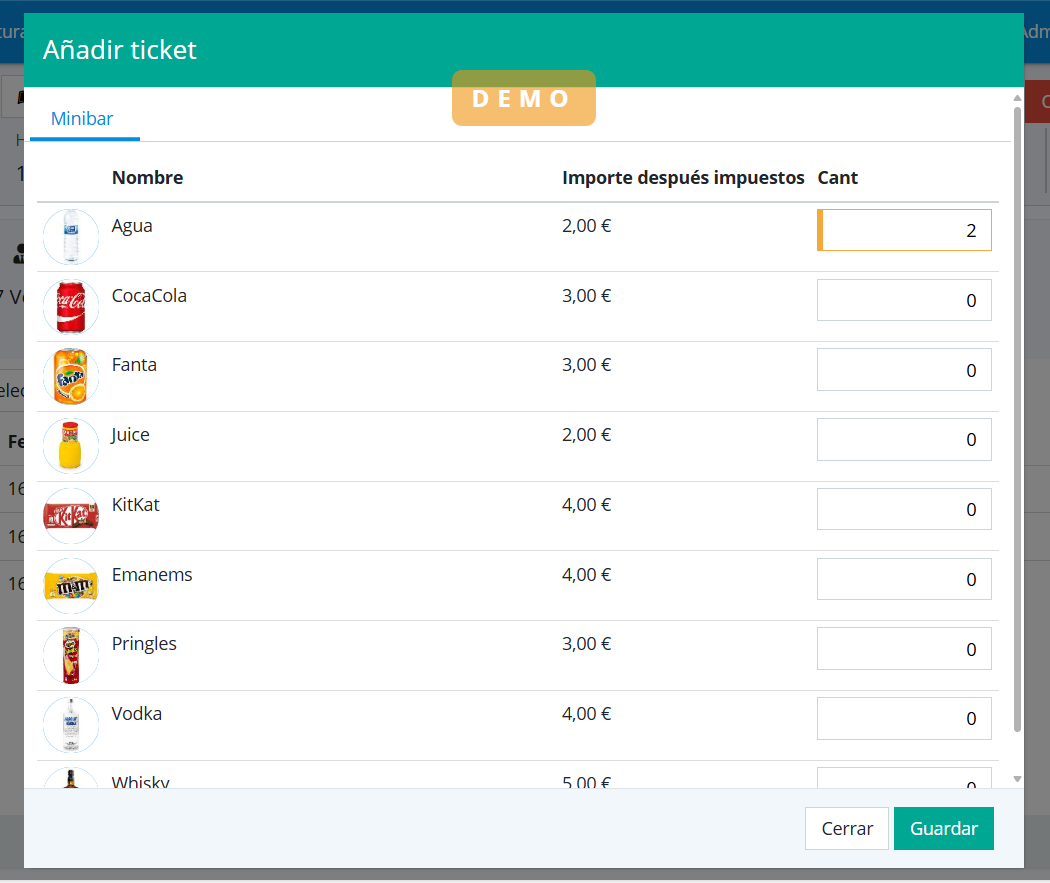1050x883 pixels.
Task: Select the Fanta quantity input
Action: tap(904, 370)
